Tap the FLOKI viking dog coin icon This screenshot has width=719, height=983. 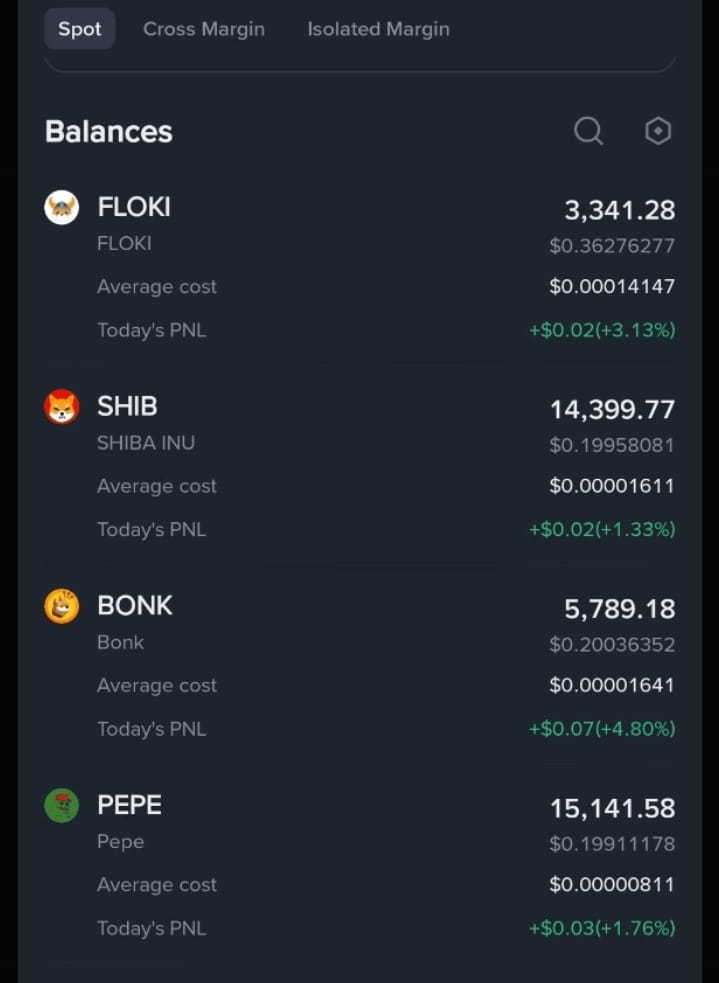coord(61,208)
